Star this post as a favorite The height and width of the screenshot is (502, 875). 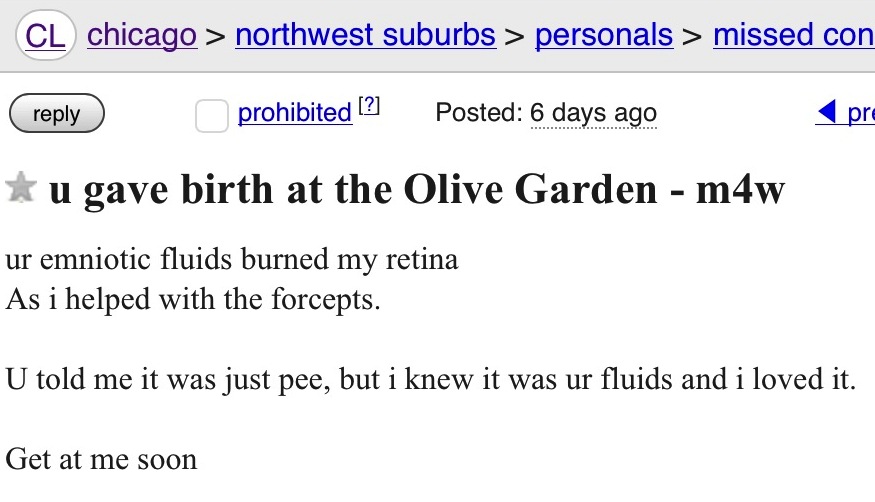[x=21, y=187]
